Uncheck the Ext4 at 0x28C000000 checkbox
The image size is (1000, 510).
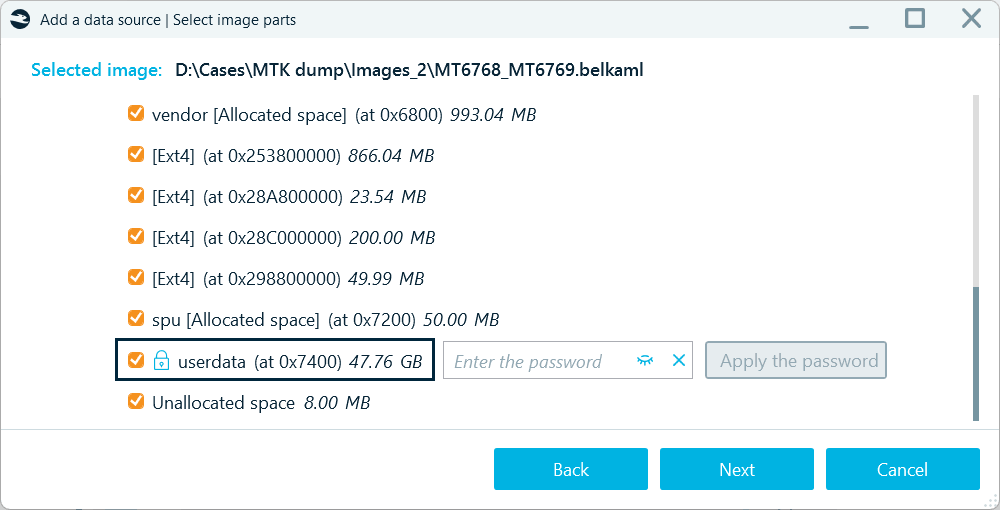tap(136, 237)
